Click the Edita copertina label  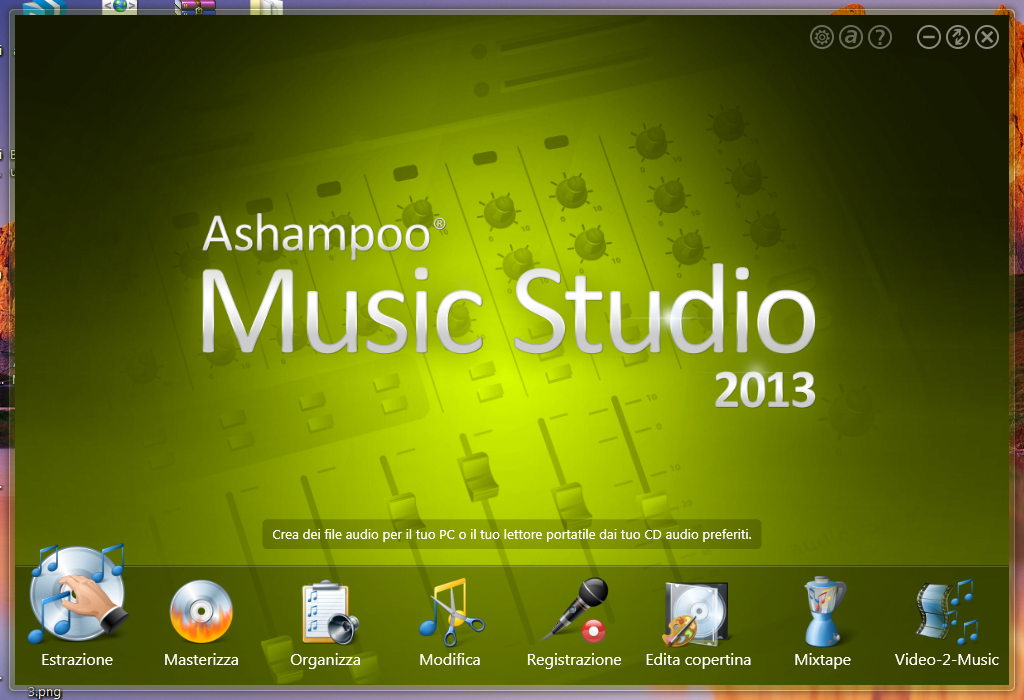tap(698, 660)
